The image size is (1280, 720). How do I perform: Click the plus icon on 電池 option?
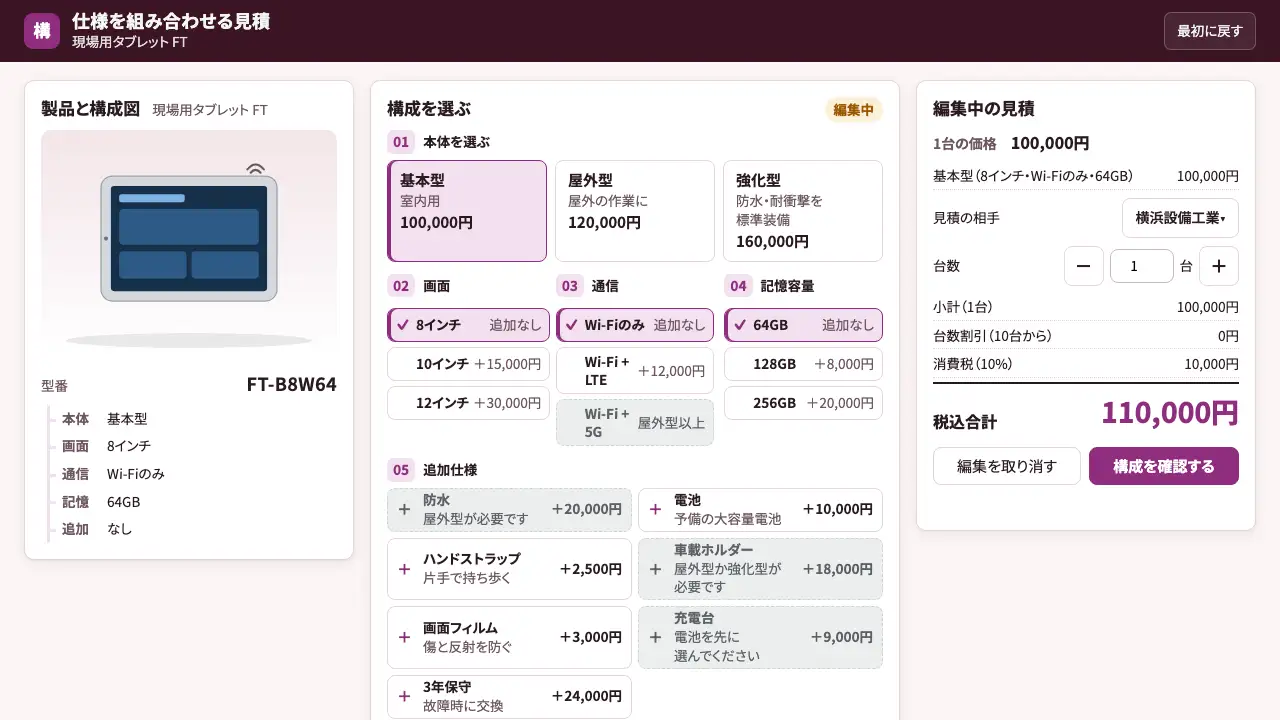click(655, 509)
